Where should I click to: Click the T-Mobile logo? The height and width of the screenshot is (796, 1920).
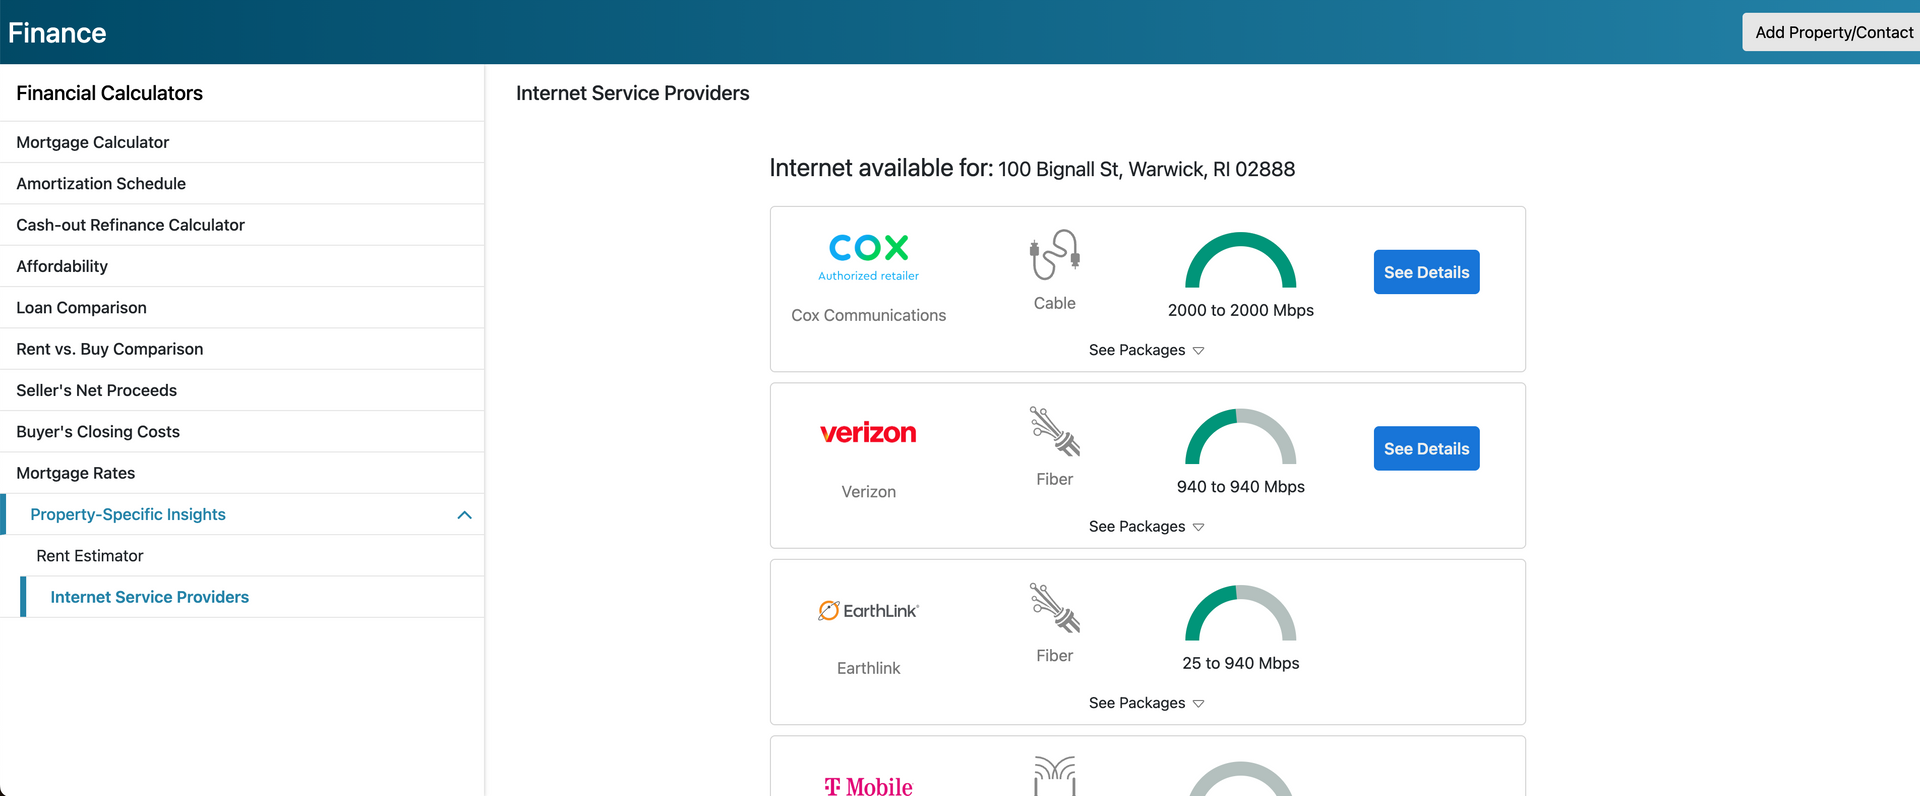pos(868,786)
